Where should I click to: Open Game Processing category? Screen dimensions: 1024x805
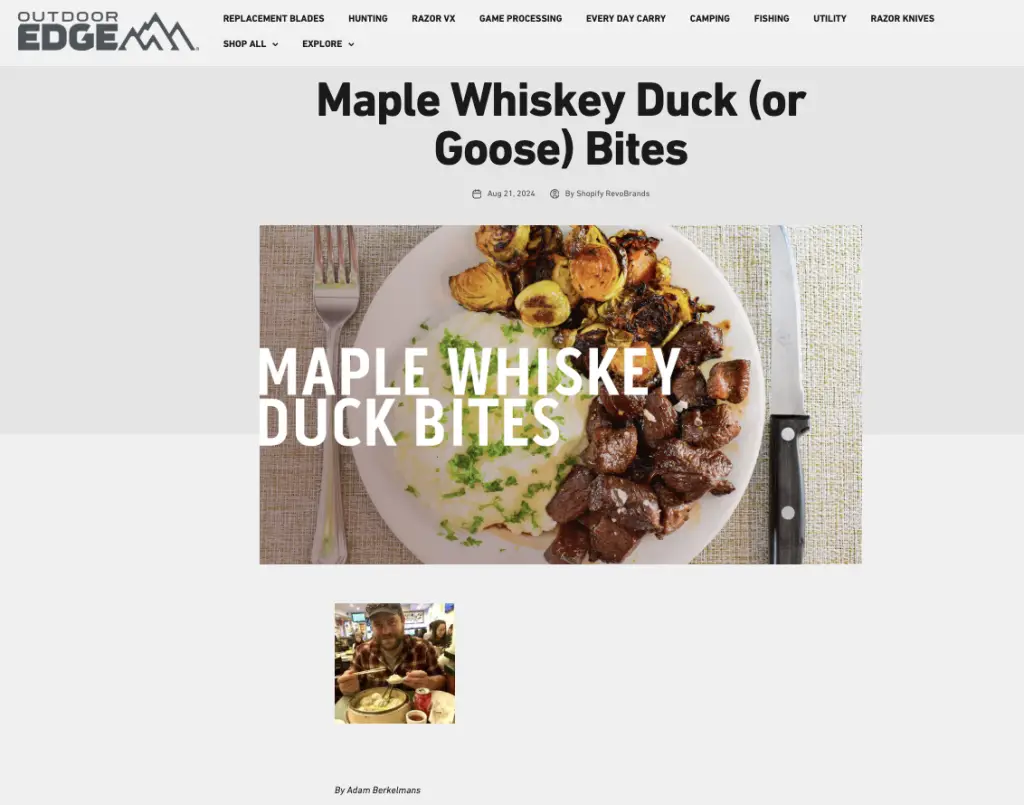[x=520, y=18]
